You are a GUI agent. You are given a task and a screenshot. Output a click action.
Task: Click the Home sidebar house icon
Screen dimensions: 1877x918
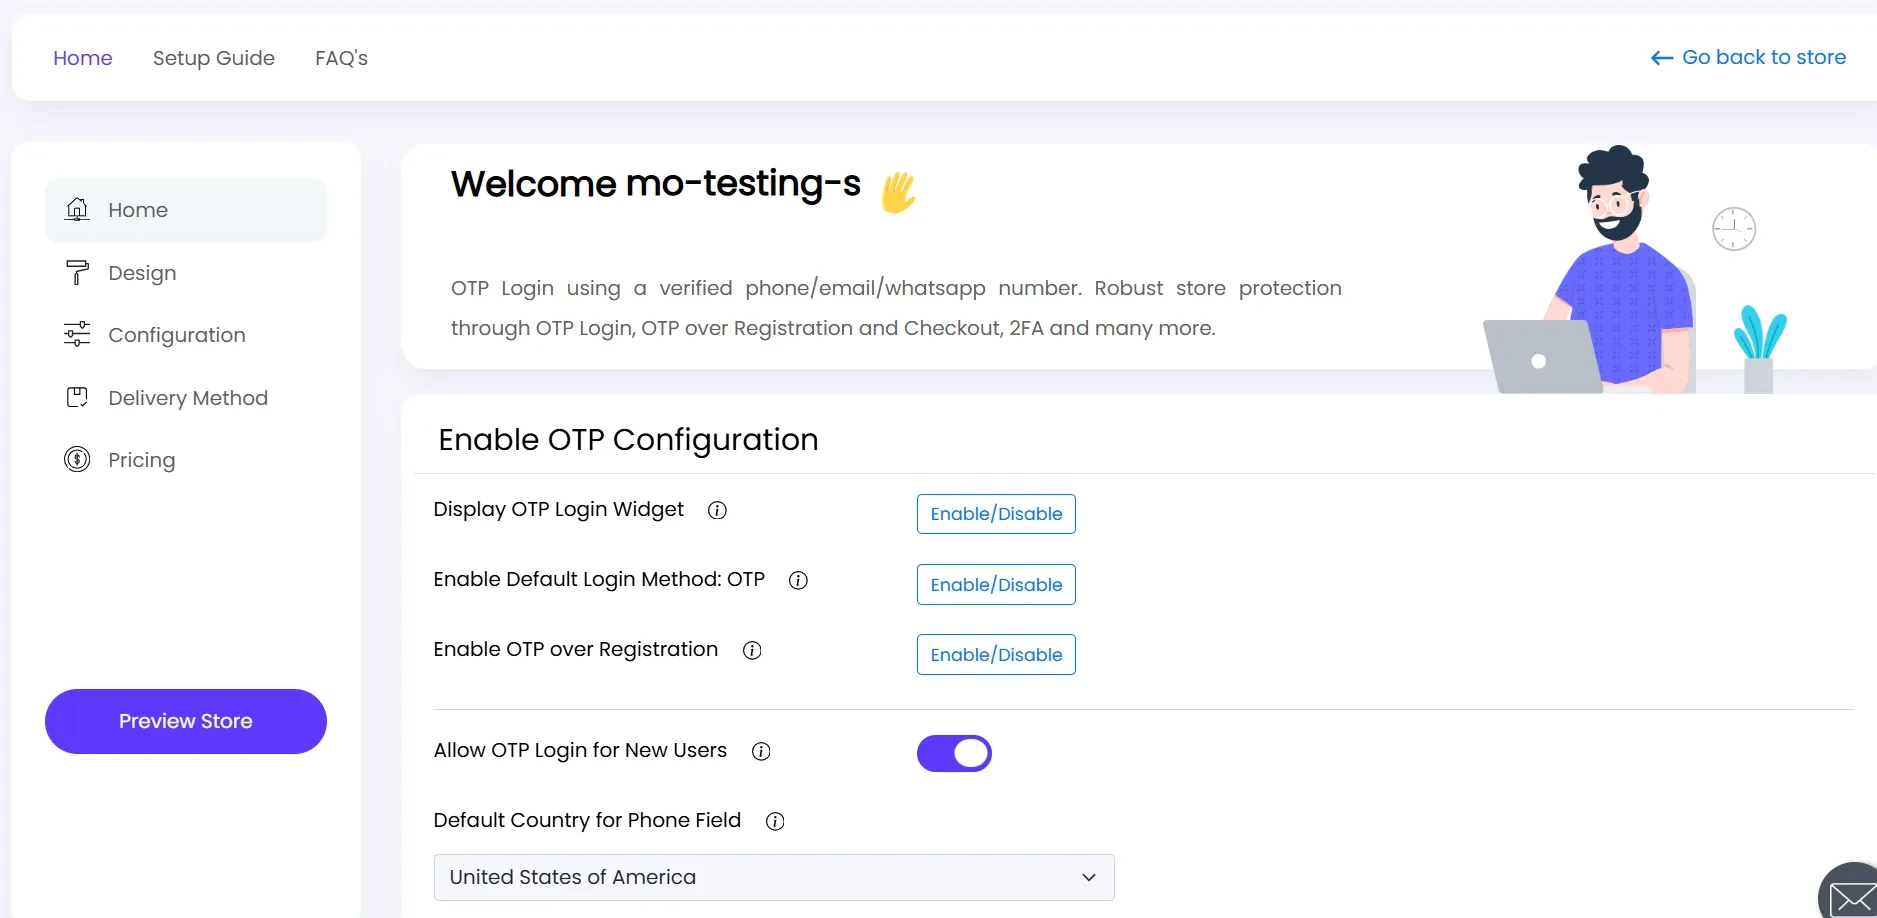(x=77, y=209)
